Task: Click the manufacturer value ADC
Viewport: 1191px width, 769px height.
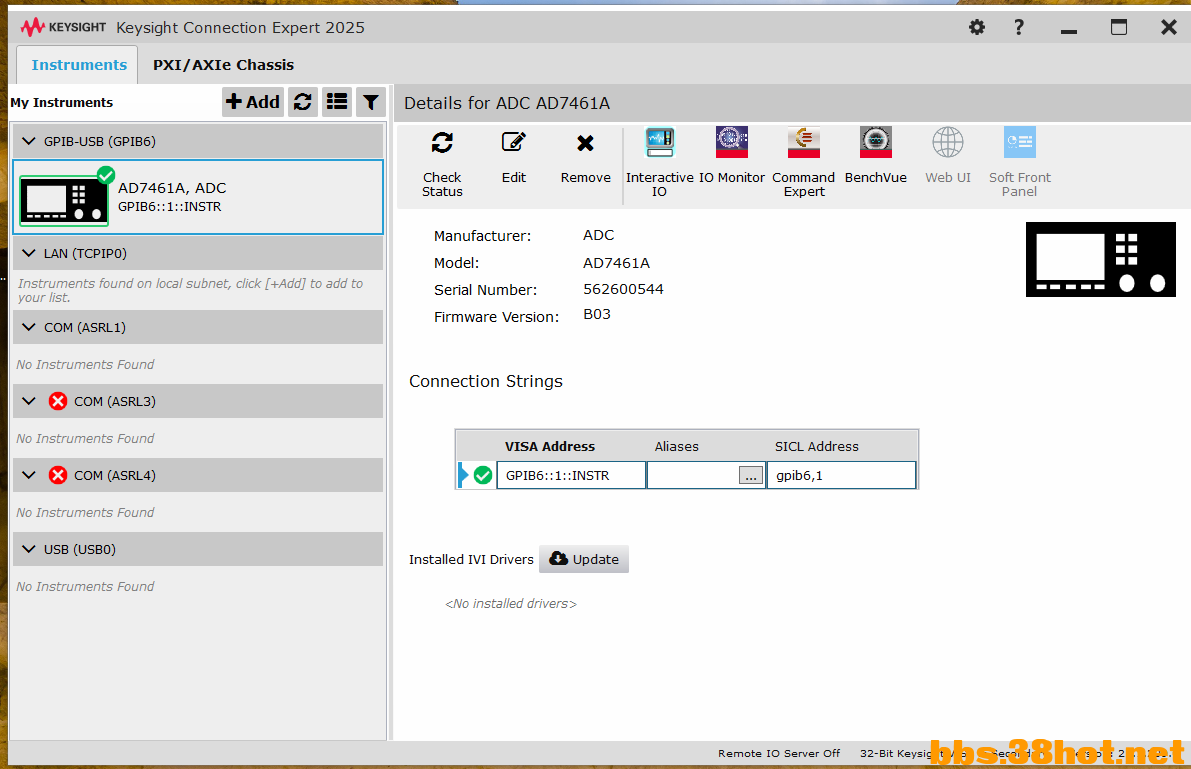Action: pyautogui.click(x=599, y=235)
